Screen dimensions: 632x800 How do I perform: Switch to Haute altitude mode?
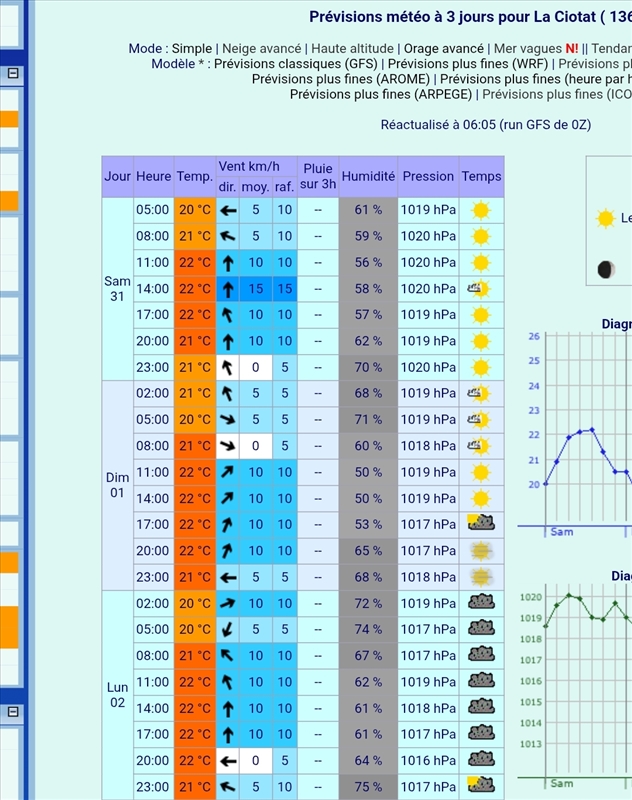[352, 48]
